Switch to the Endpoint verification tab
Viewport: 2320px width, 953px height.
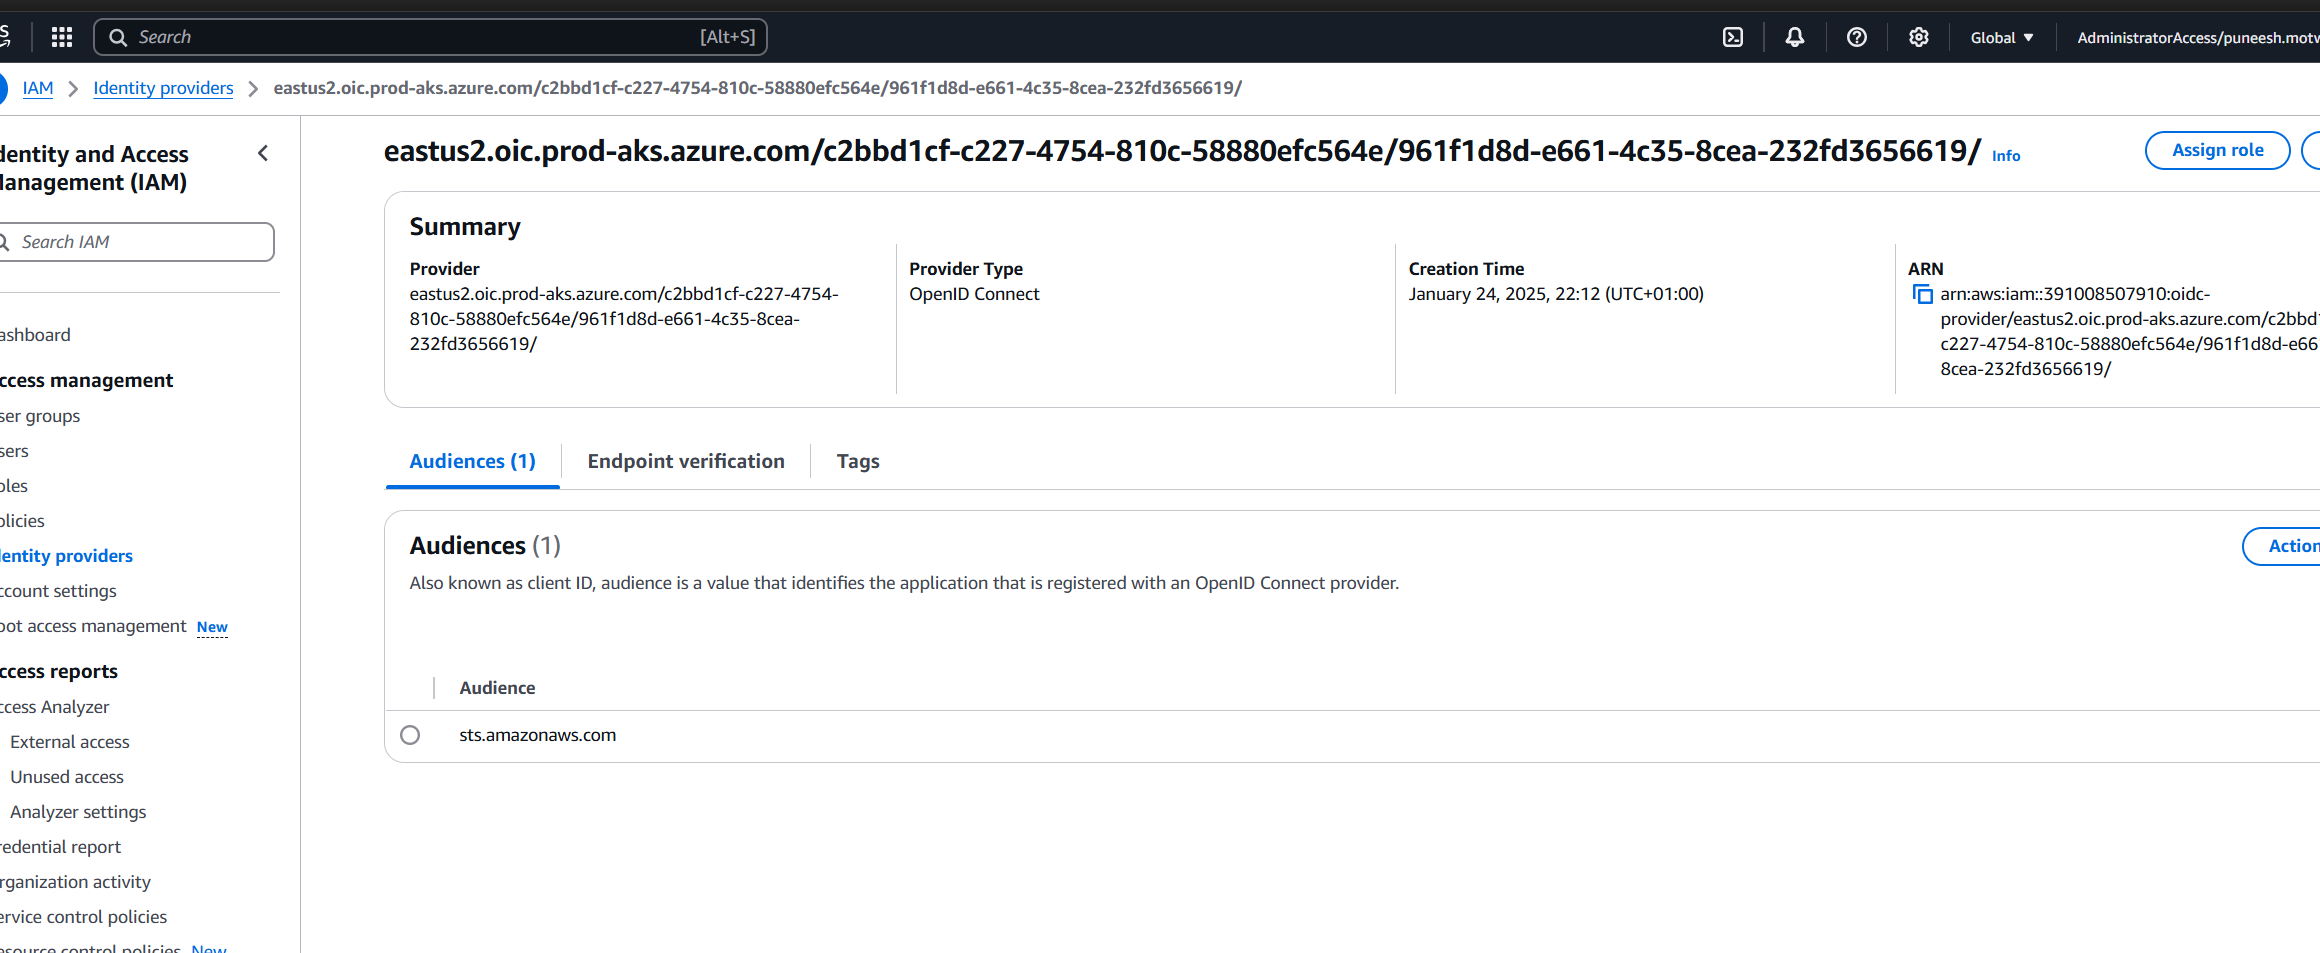(686, 461)
